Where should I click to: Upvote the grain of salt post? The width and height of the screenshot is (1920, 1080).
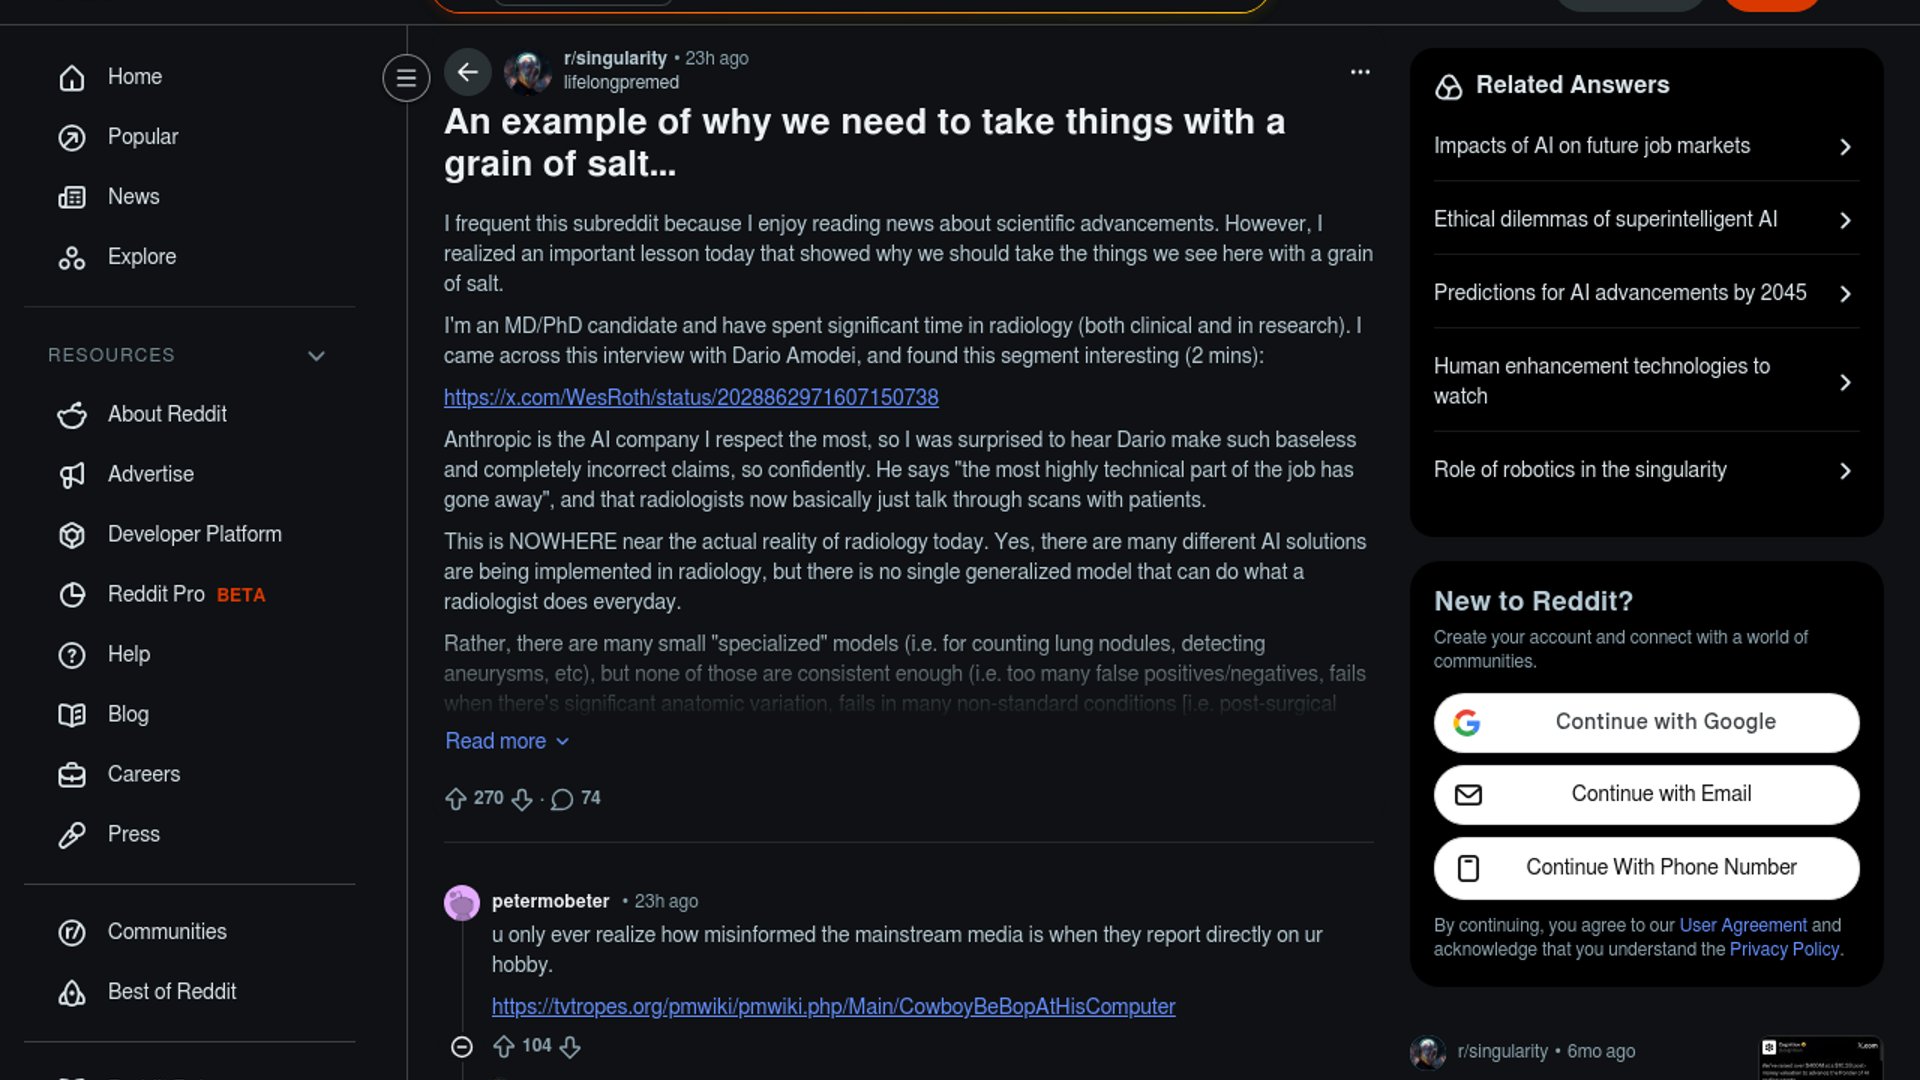[456, 799]
